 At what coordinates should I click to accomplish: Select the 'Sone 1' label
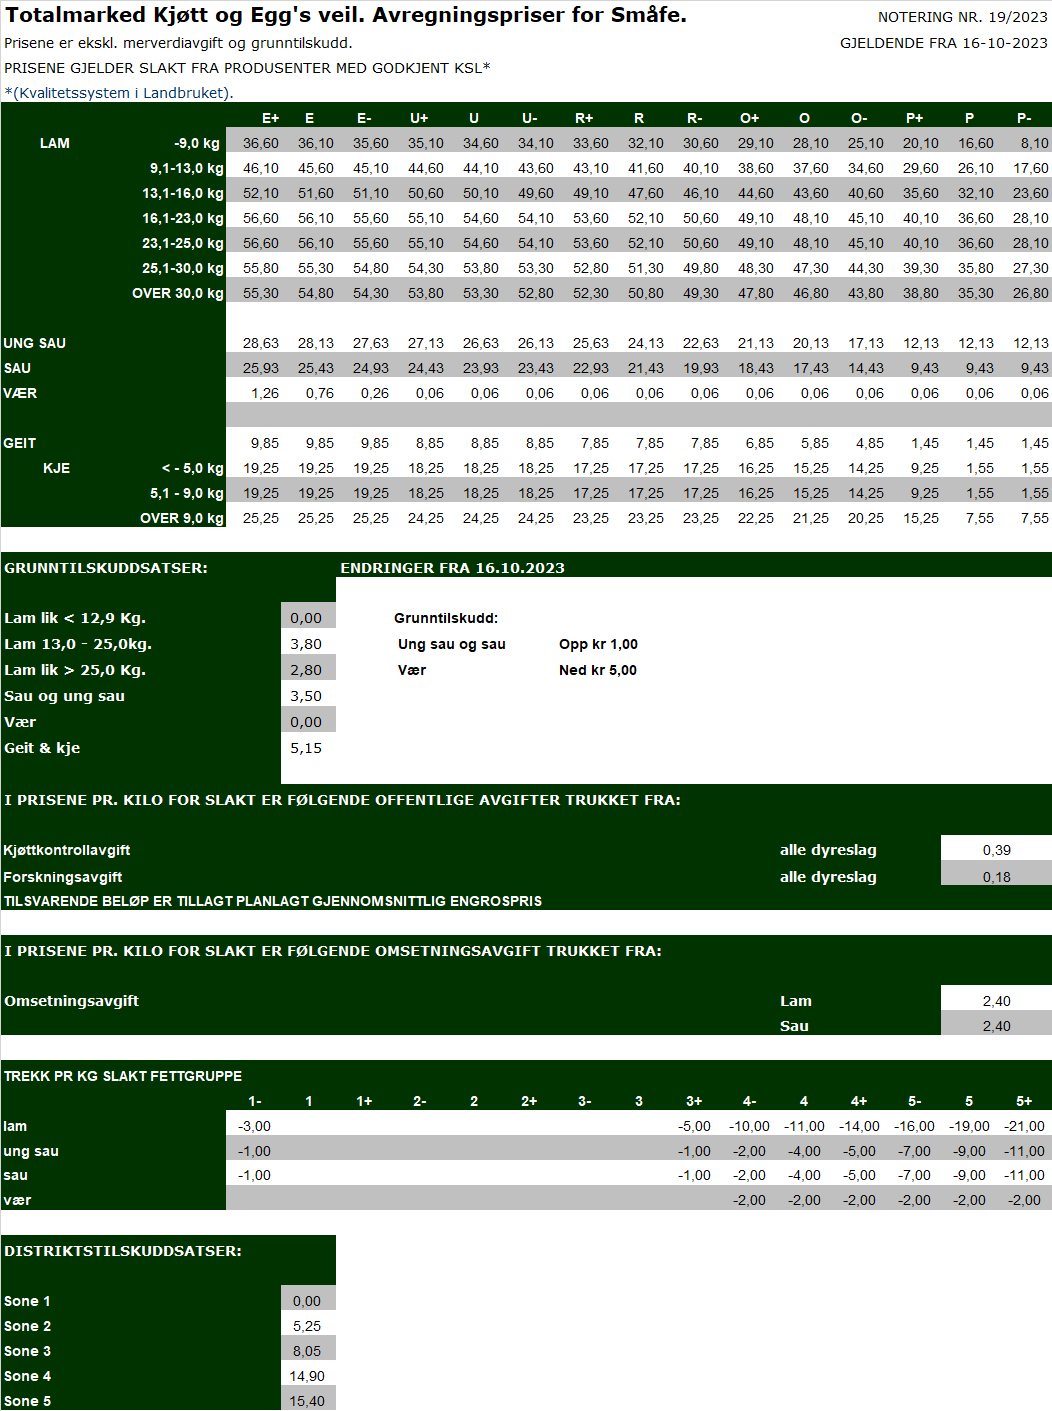[x=27, y=1301]
